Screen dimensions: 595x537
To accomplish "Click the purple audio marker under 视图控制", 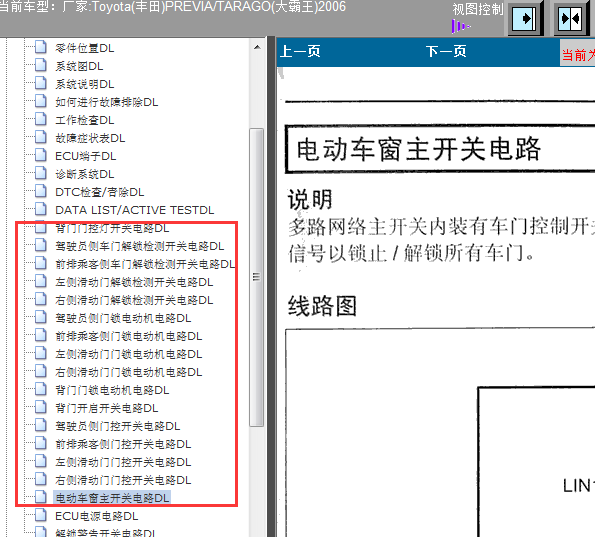I will [460, 27].
